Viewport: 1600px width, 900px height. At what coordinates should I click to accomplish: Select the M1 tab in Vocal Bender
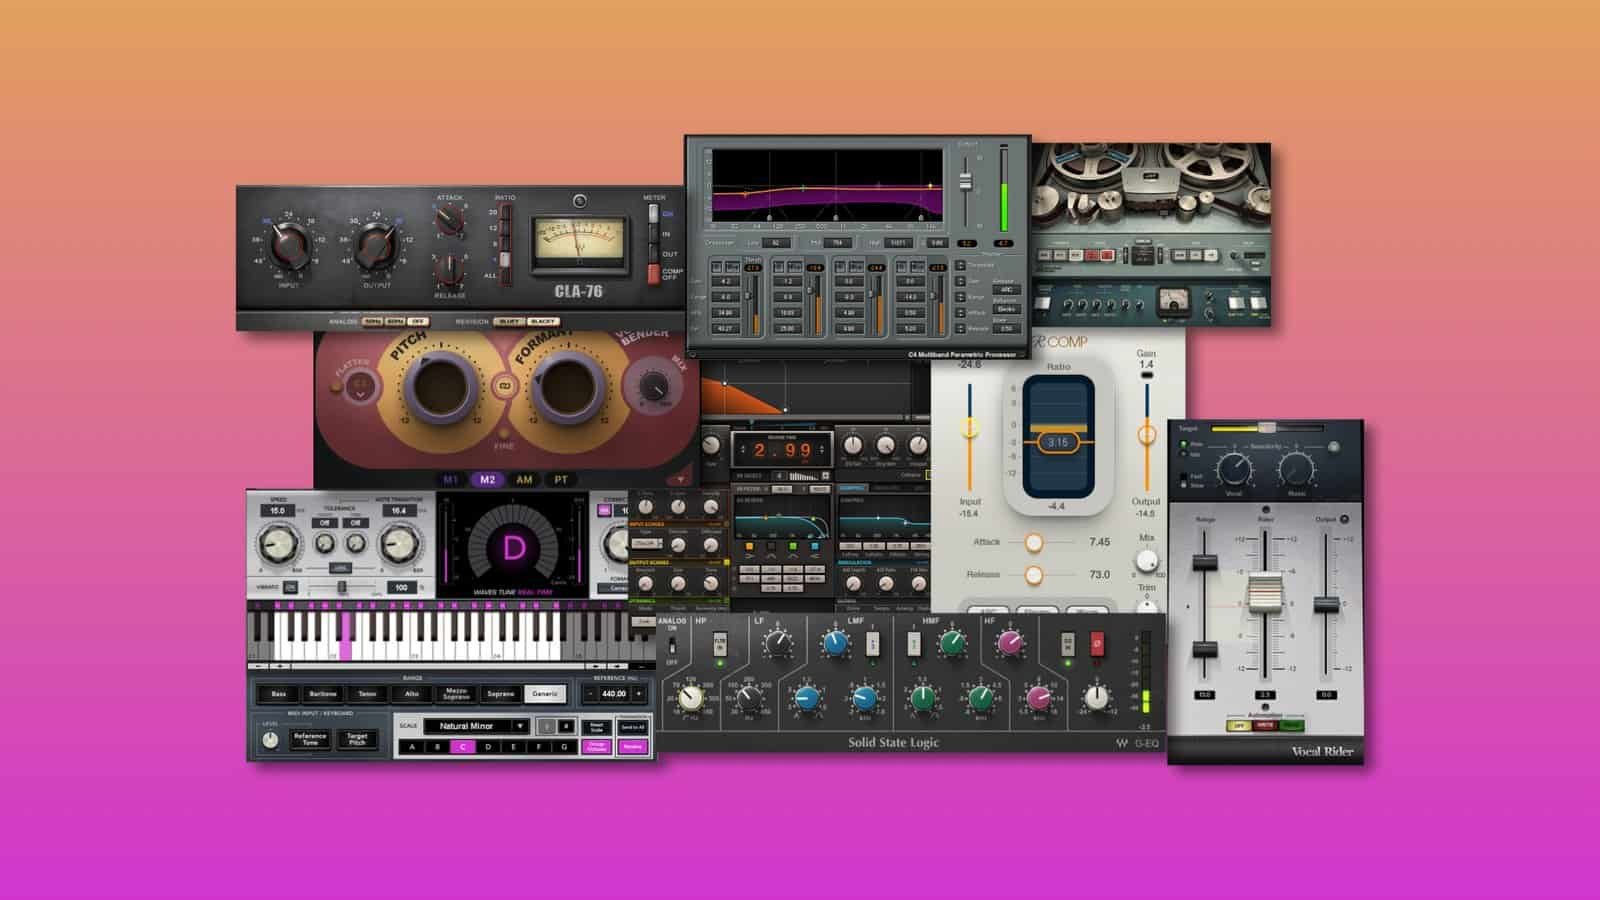(451, 480)
